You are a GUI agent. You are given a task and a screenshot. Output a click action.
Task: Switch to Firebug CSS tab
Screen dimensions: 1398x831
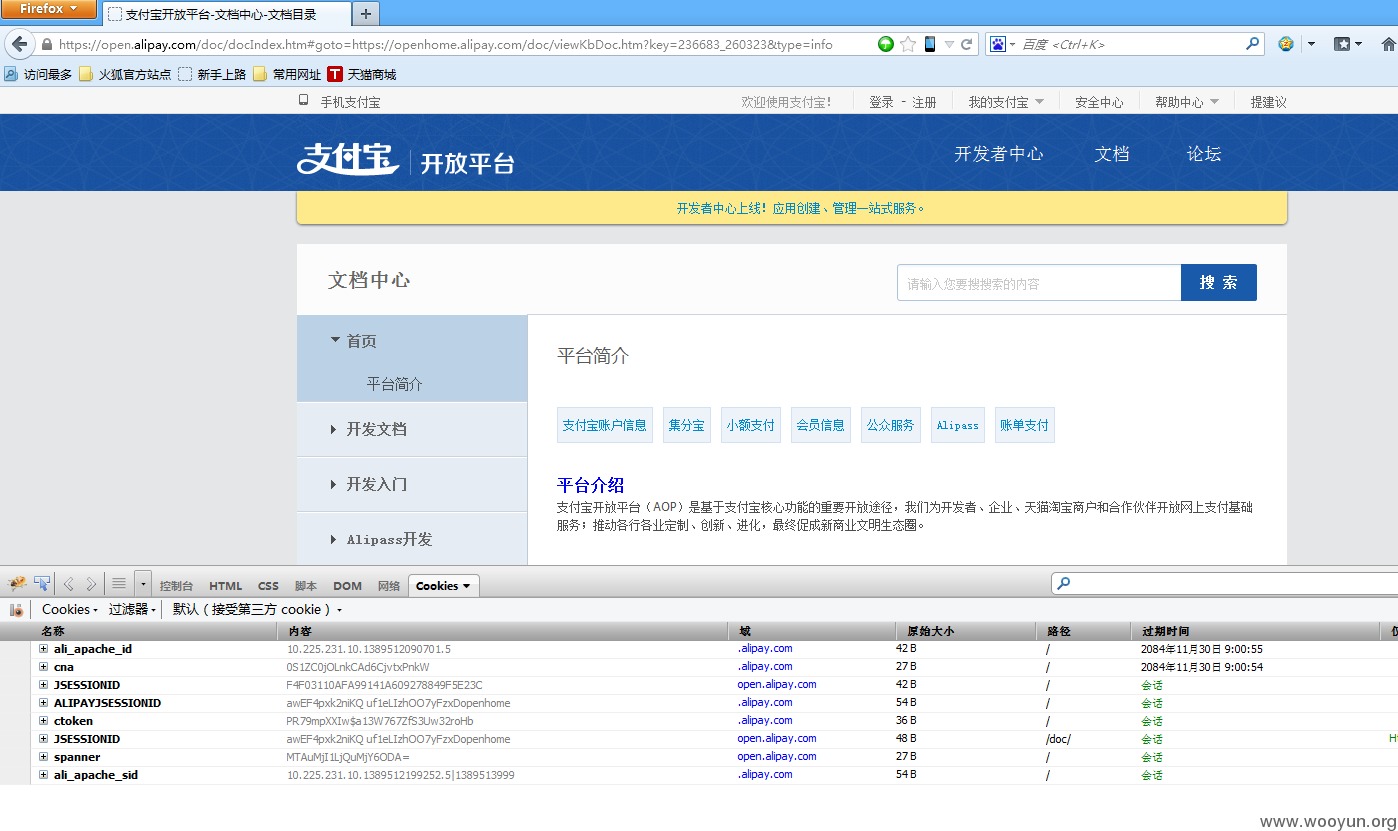point(268,586)
